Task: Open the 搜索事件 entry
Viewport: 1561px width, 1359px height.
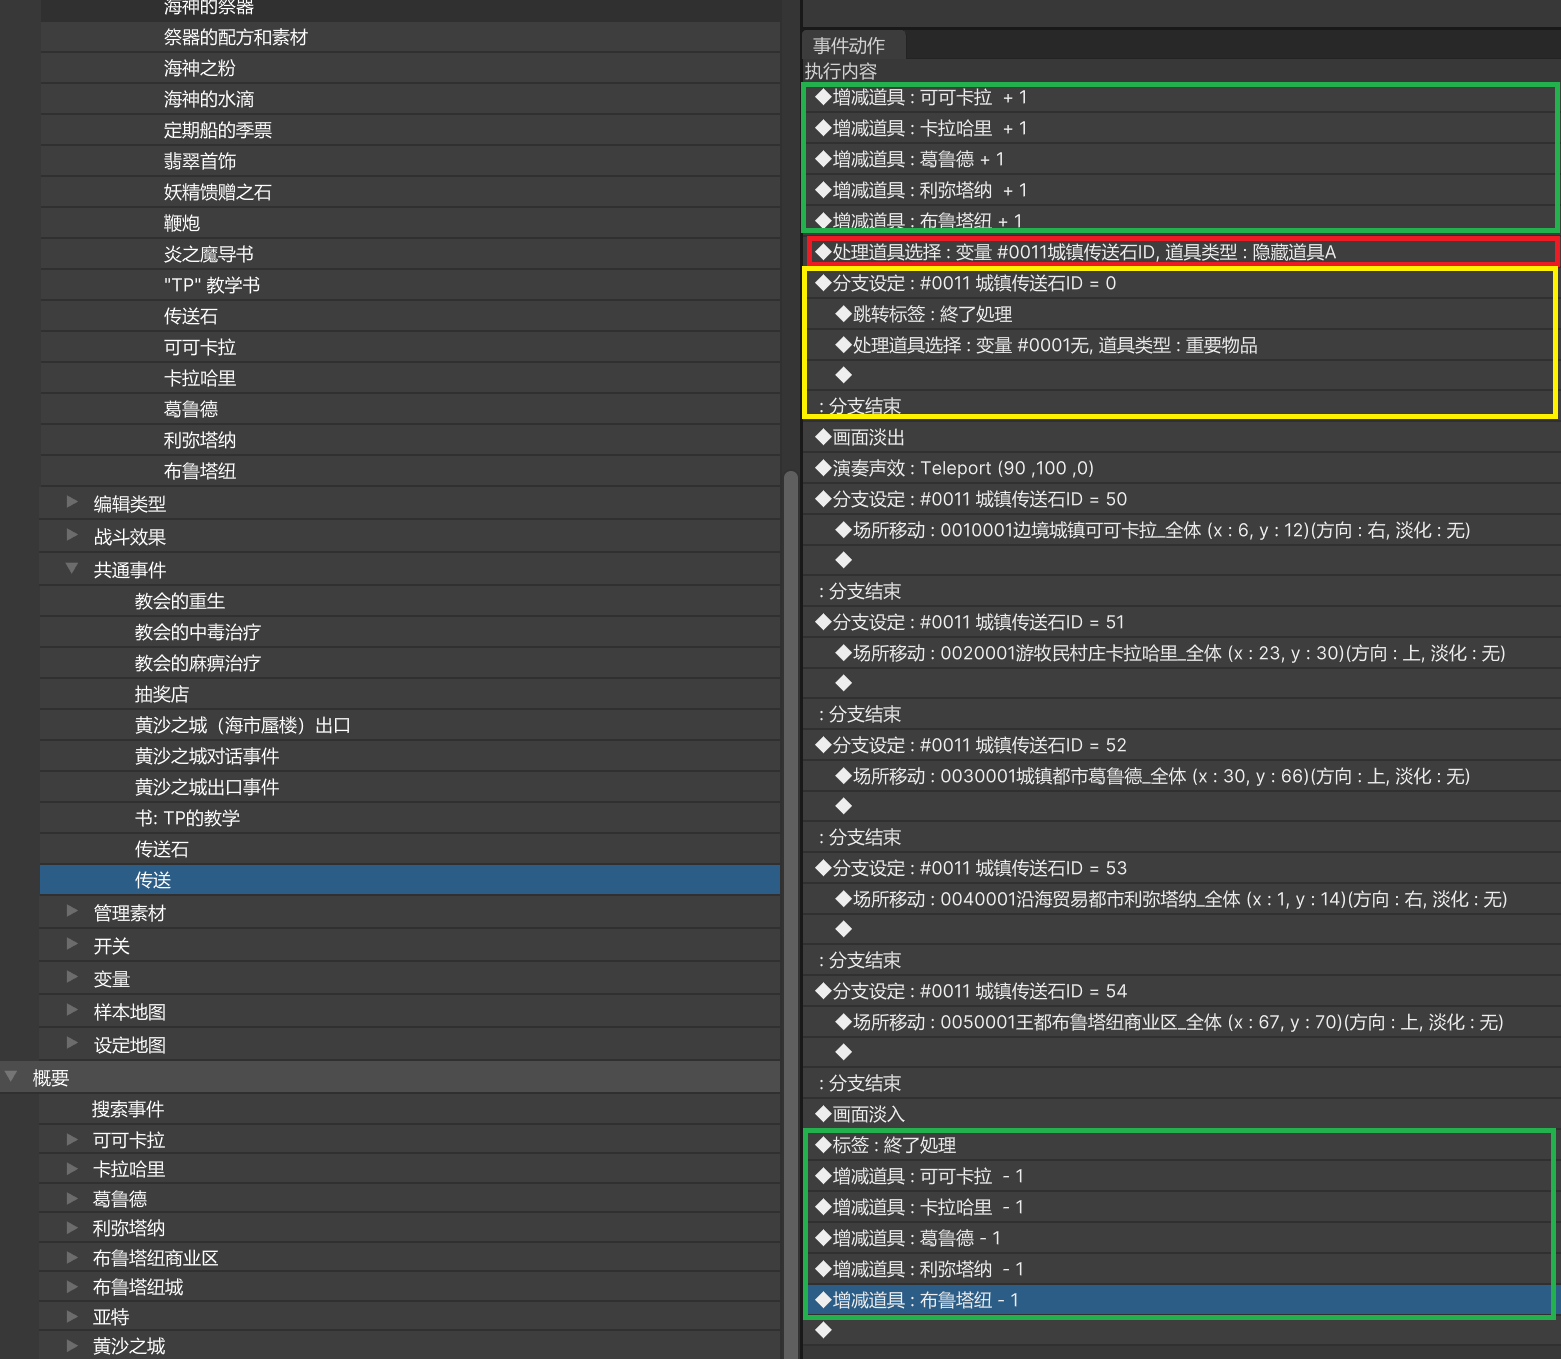Action: click(x=128, y=1109)
